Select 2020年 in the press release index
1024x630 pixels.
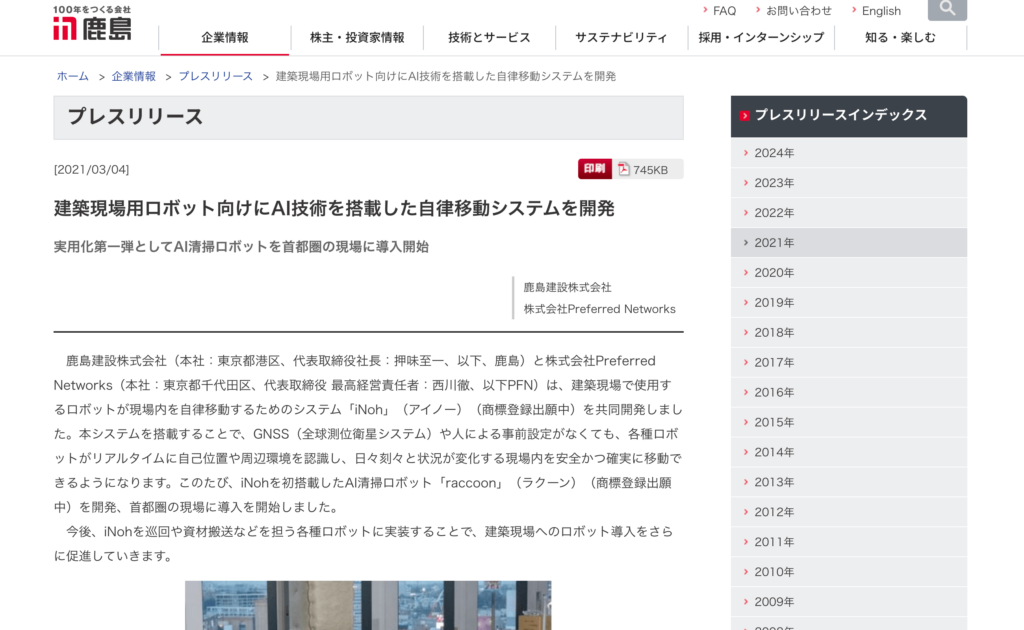click(848, 273)
